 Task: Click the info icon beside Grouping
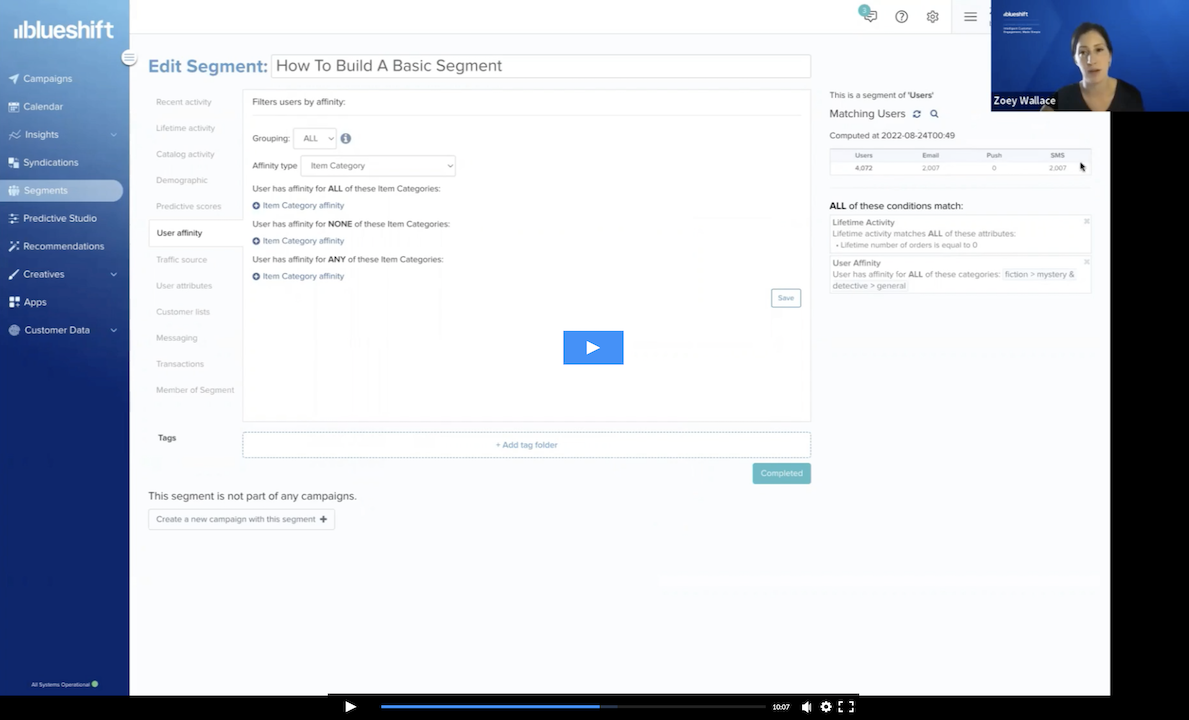tap(346, 139)
